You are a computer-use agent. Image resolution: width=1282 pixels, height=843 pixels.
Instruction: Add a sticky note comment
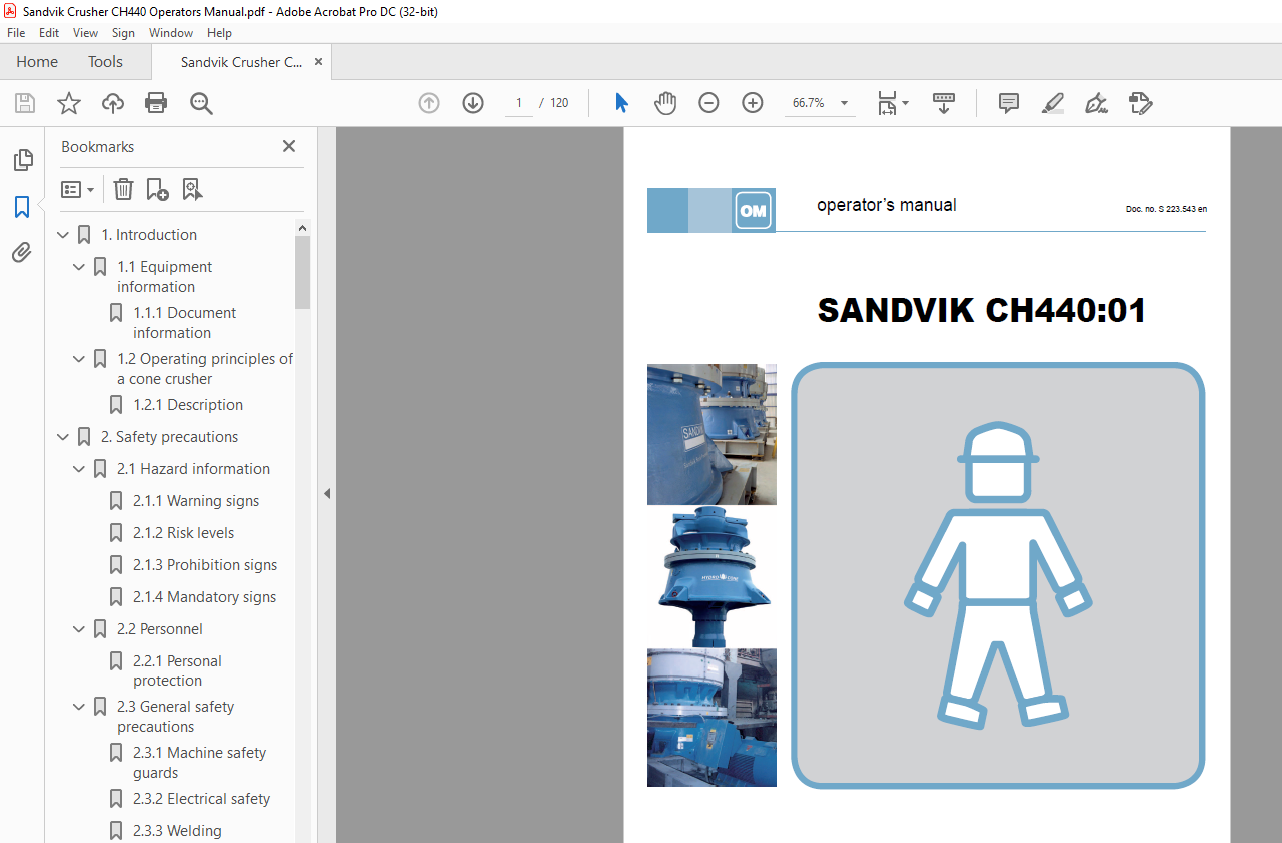1008,103
